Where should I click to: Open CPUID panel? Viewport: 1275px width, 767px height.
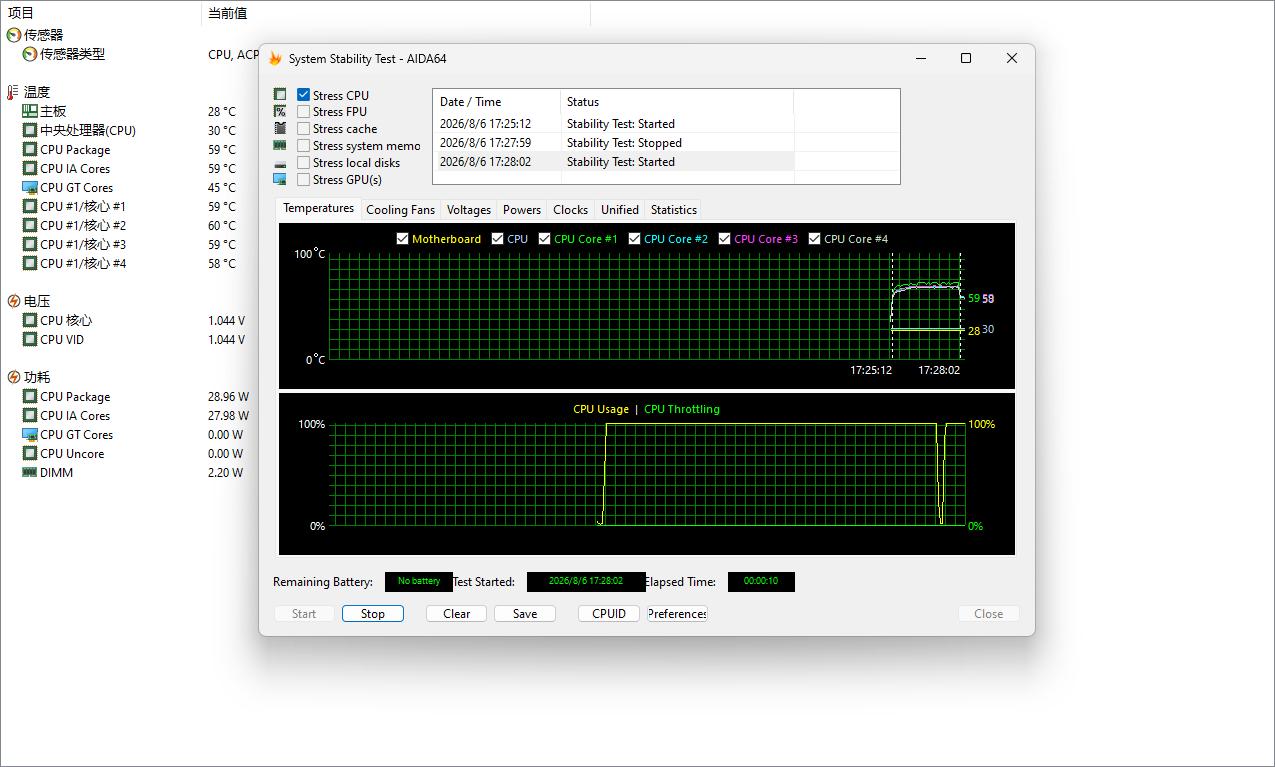tap(609, 614)
